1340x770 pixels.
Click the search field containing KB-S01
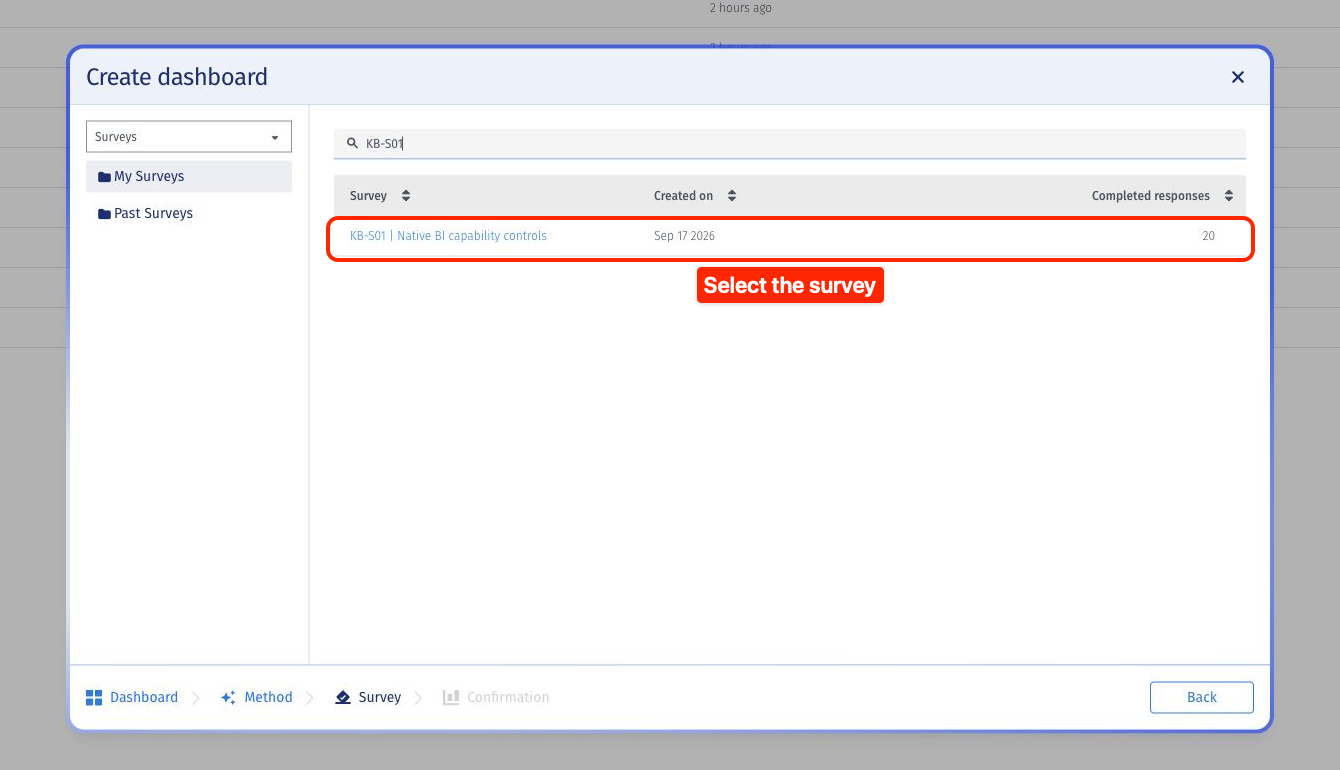tap(790, 143)
